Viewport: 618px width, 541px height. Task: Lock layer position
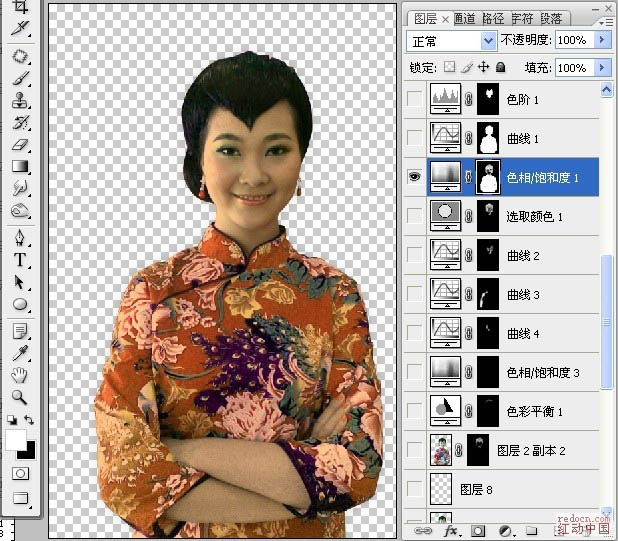(x=484, y=67)
